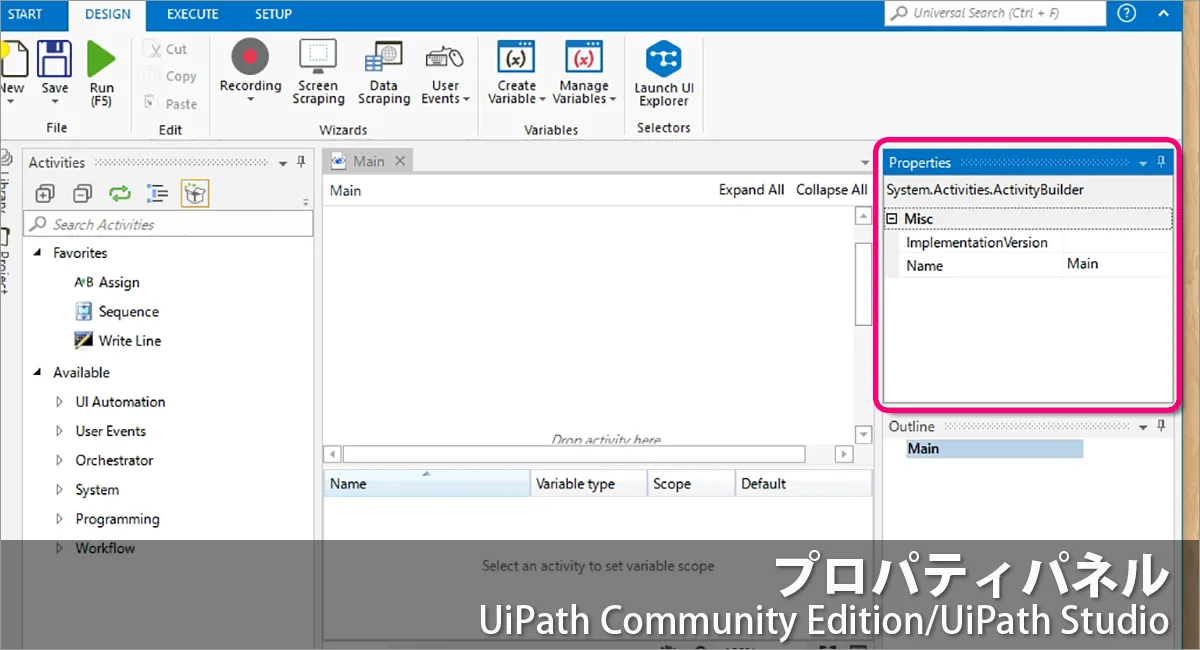Select Main in the Outline panel
Viewport: 1200px width, 650px height.
tap(994, 449)
